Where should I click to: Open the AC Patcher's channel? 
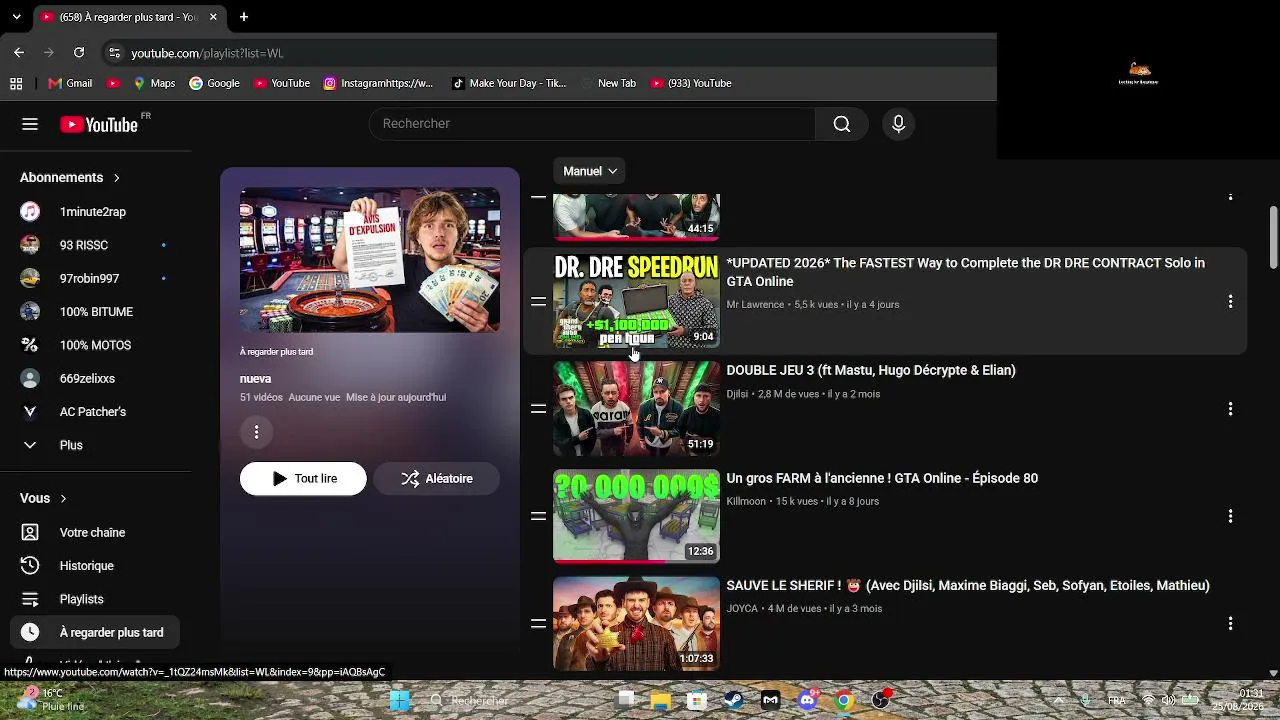click(x=95, y=412)
